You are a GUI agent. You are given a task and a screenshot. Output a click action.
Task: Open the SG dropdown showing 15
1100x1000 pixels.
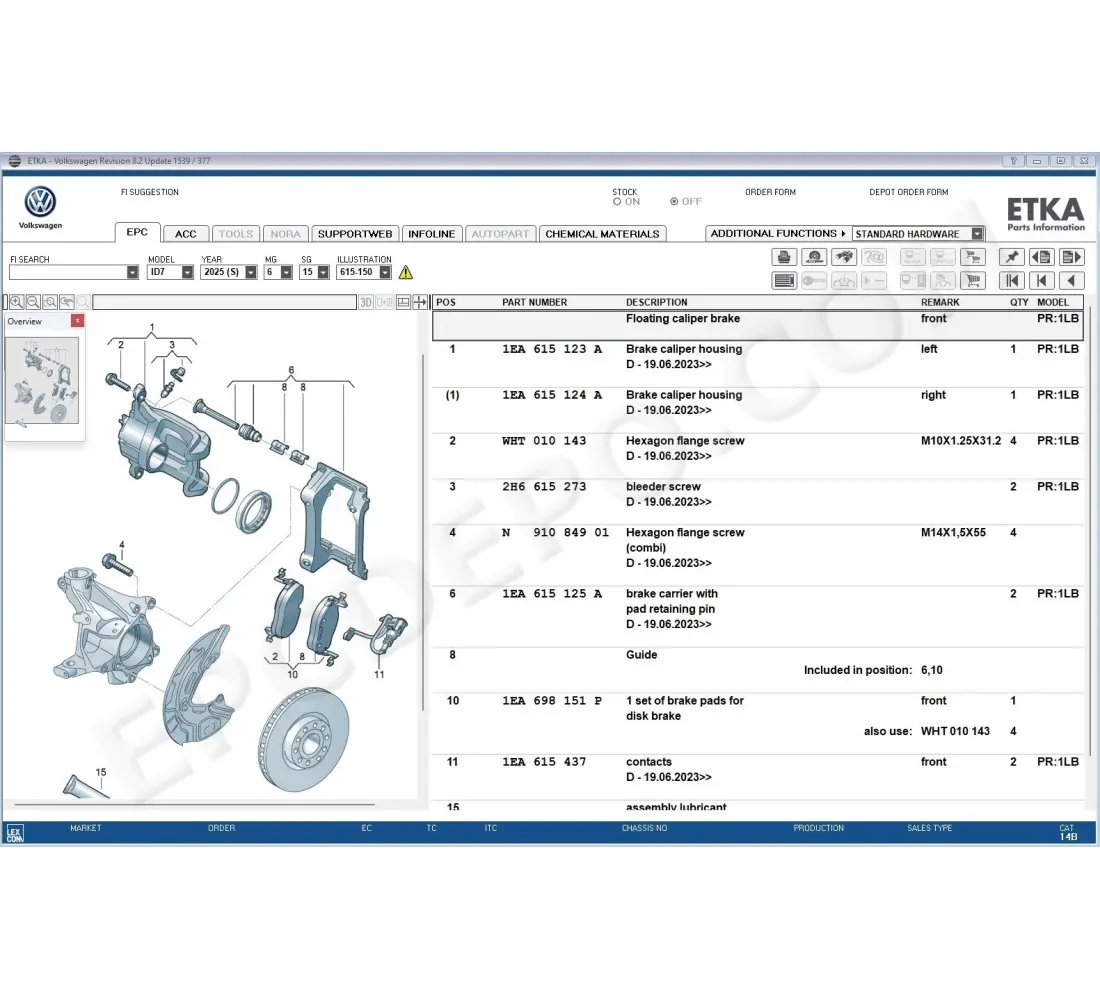pyautogui.click(x=323, y=272)
